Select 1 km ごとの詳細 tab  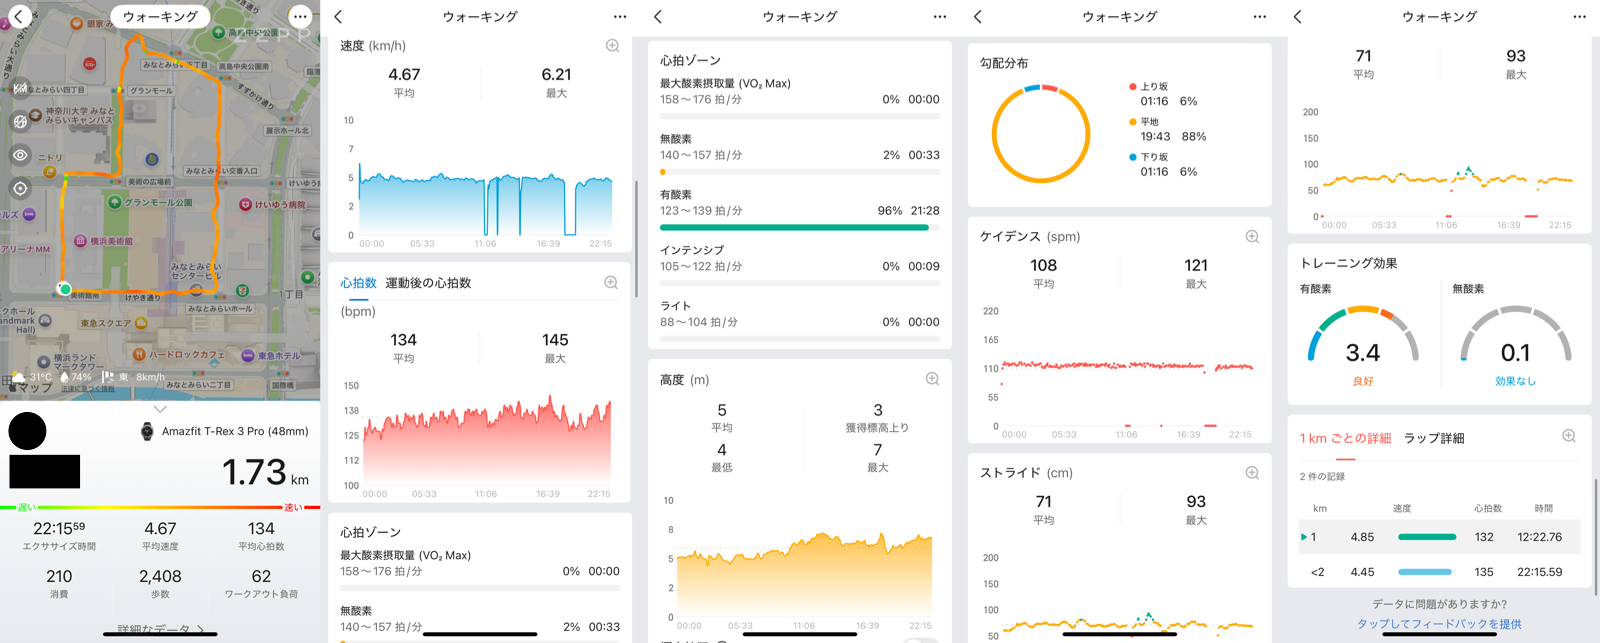(x=1346, y=438)
